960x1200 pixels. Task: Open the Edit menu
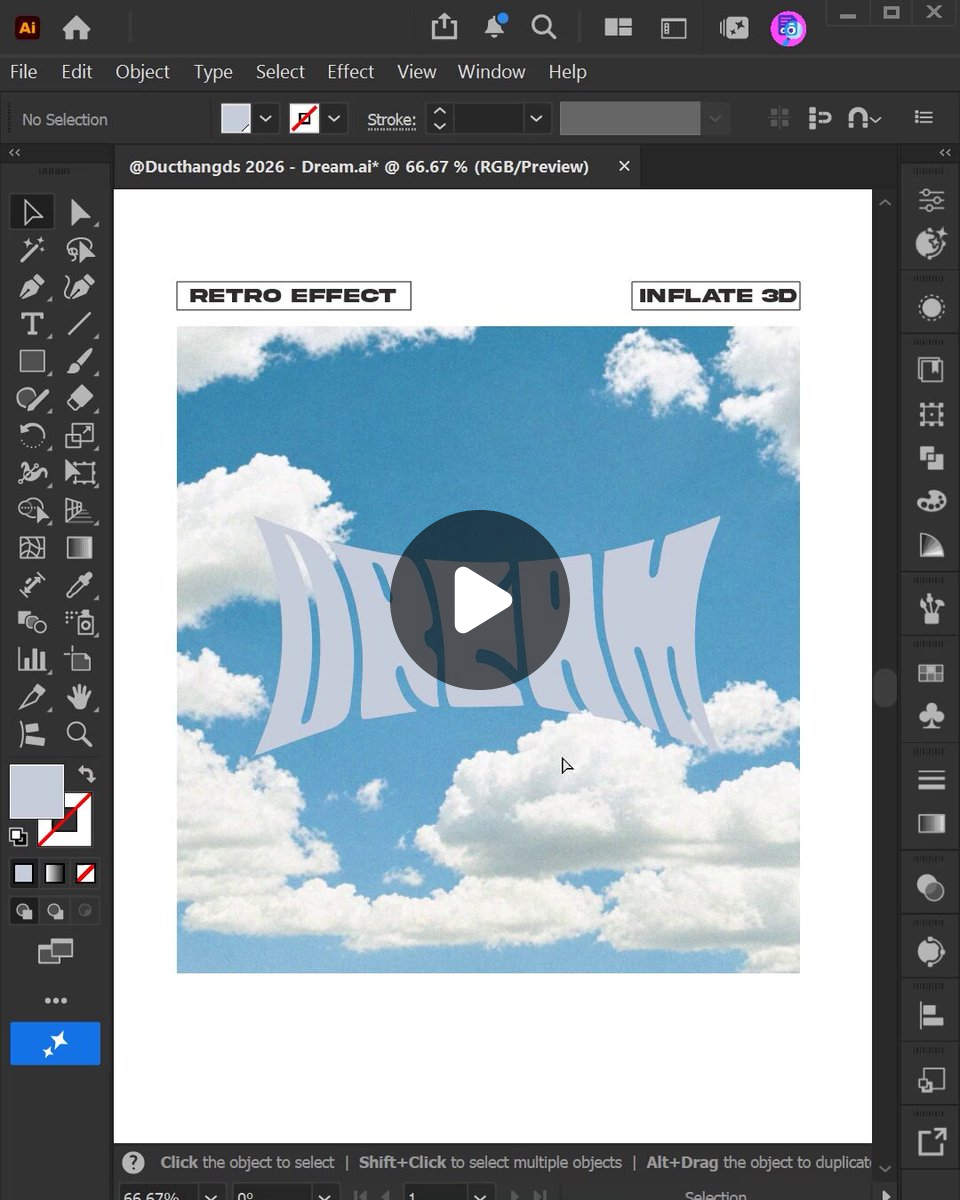(x=76, y=72)
